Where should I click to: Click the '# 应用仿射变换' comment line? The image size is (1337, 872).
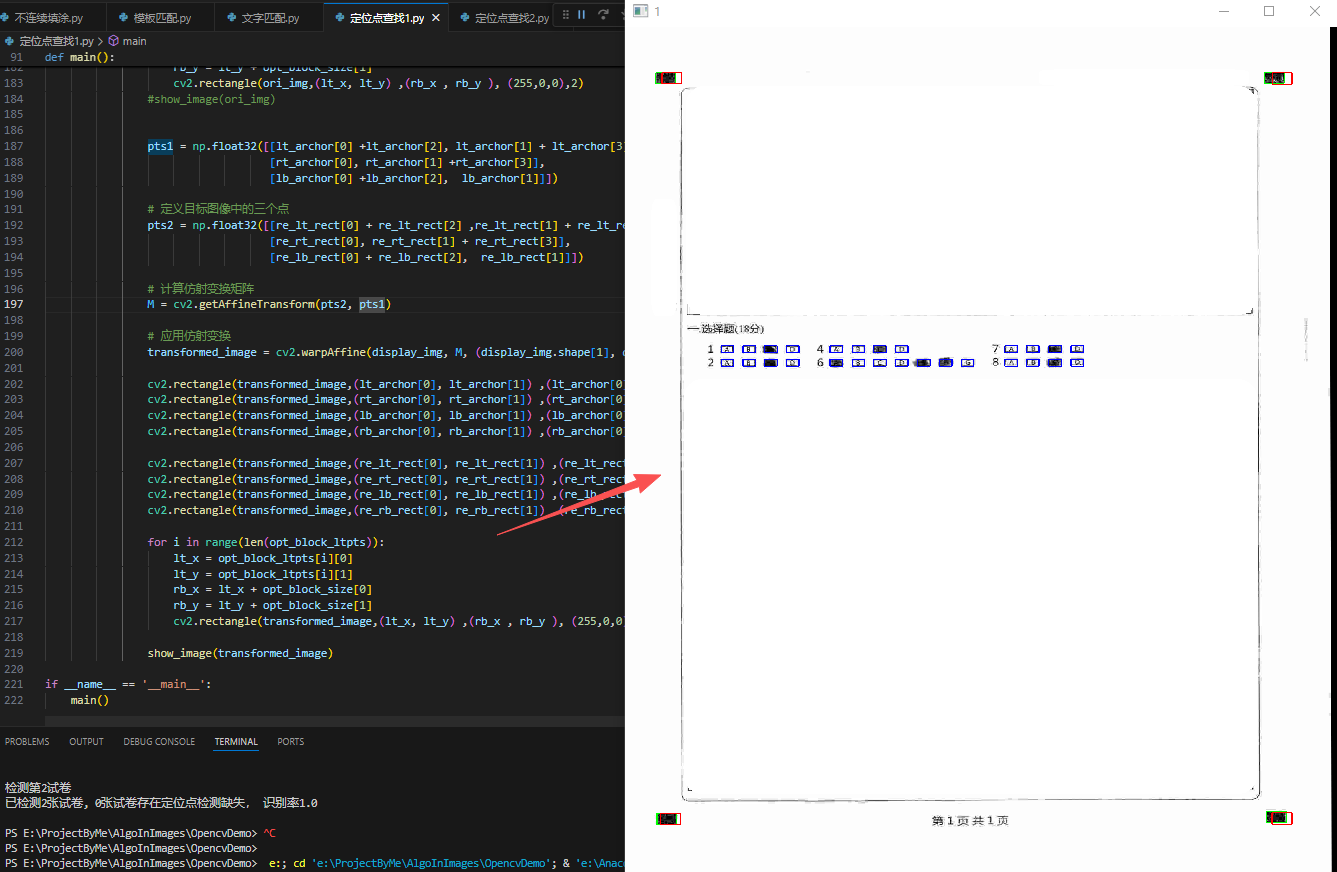coord(187,336)
